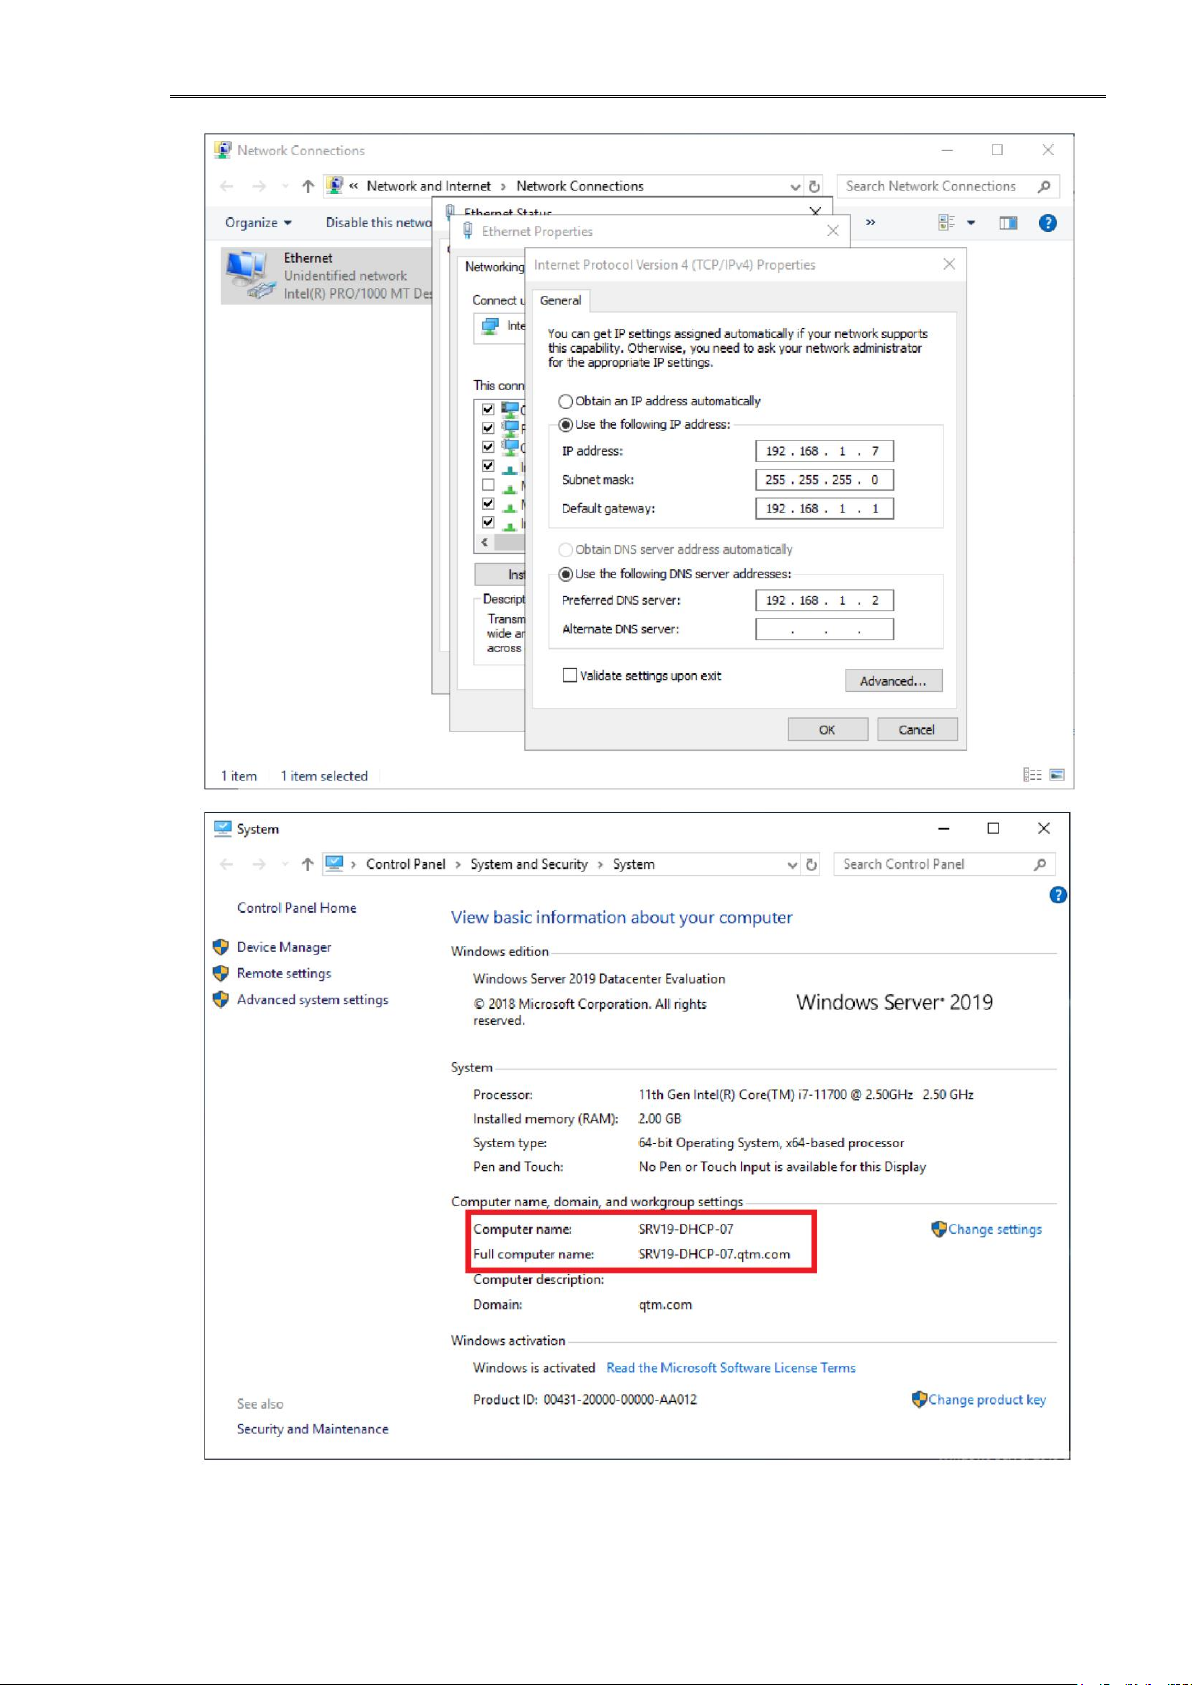Open address history dropdown in System window

click(792, 864)
